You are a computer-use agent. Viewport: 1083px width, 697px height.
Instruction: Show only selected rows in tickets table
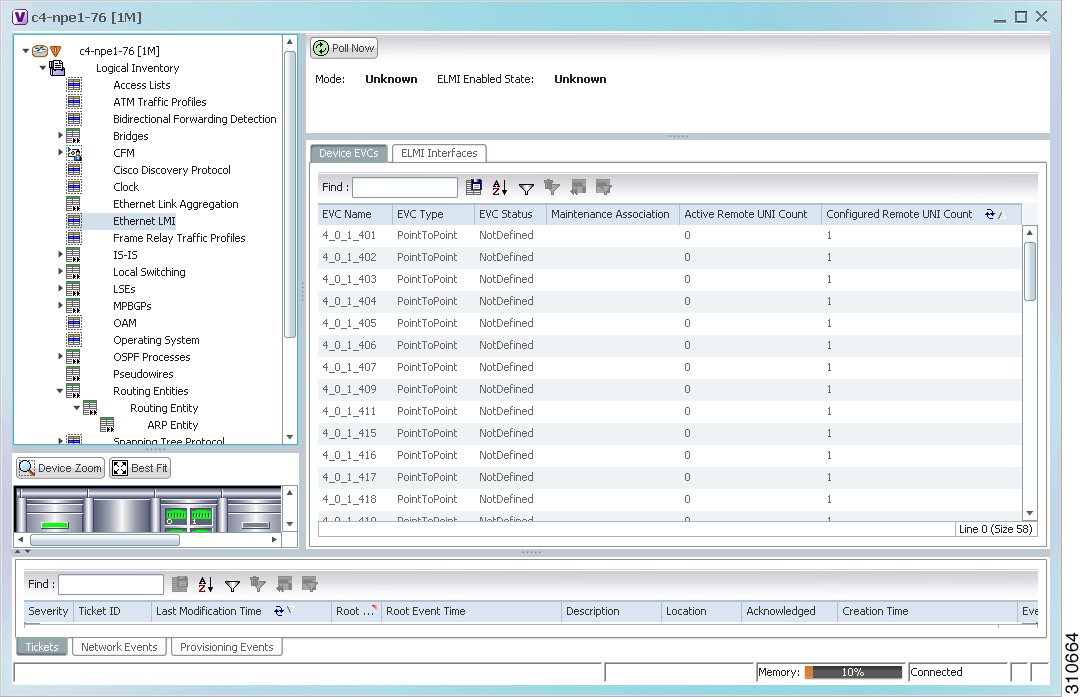tap(309, 584)
